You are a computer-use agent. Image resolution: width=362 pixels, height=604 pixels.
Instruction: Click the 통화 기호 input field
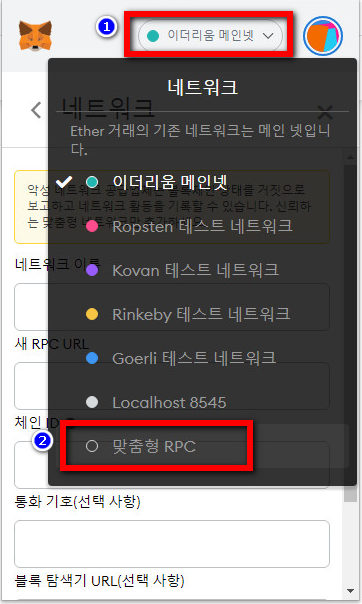pos(172,544)
